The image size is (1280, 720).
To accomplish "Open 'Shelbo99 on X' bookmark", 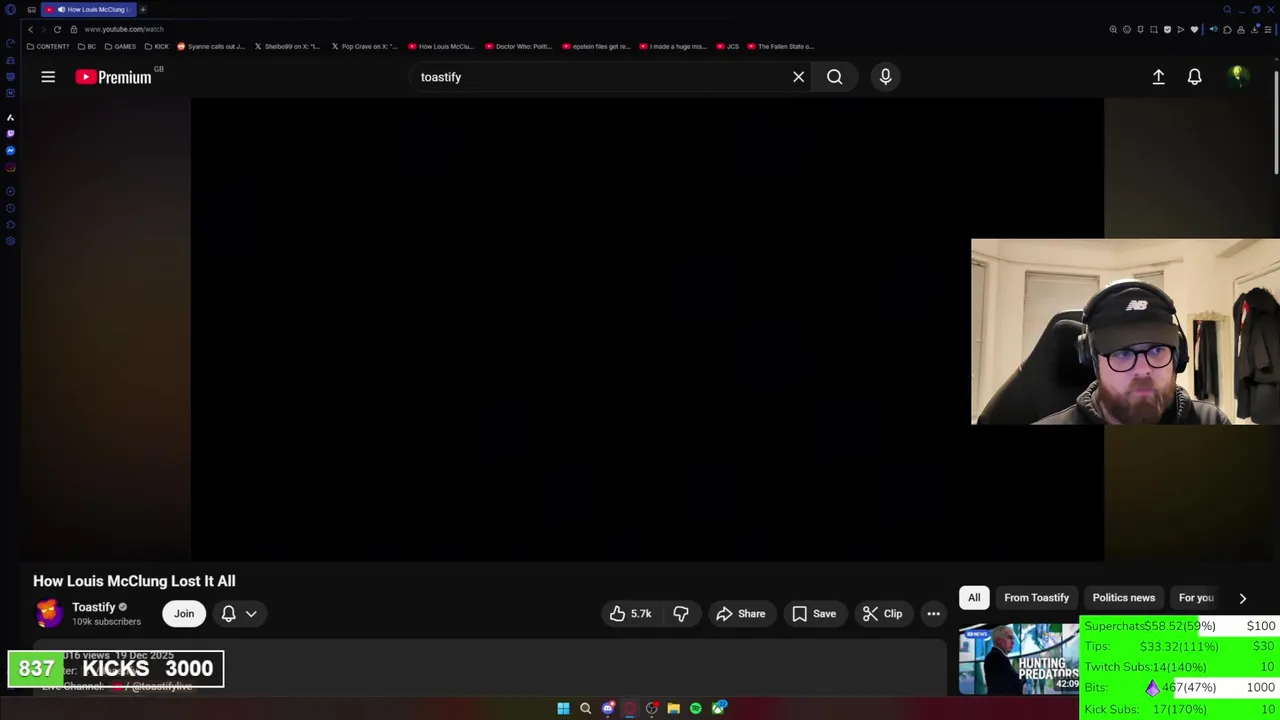I will click(x=288, y=46).
